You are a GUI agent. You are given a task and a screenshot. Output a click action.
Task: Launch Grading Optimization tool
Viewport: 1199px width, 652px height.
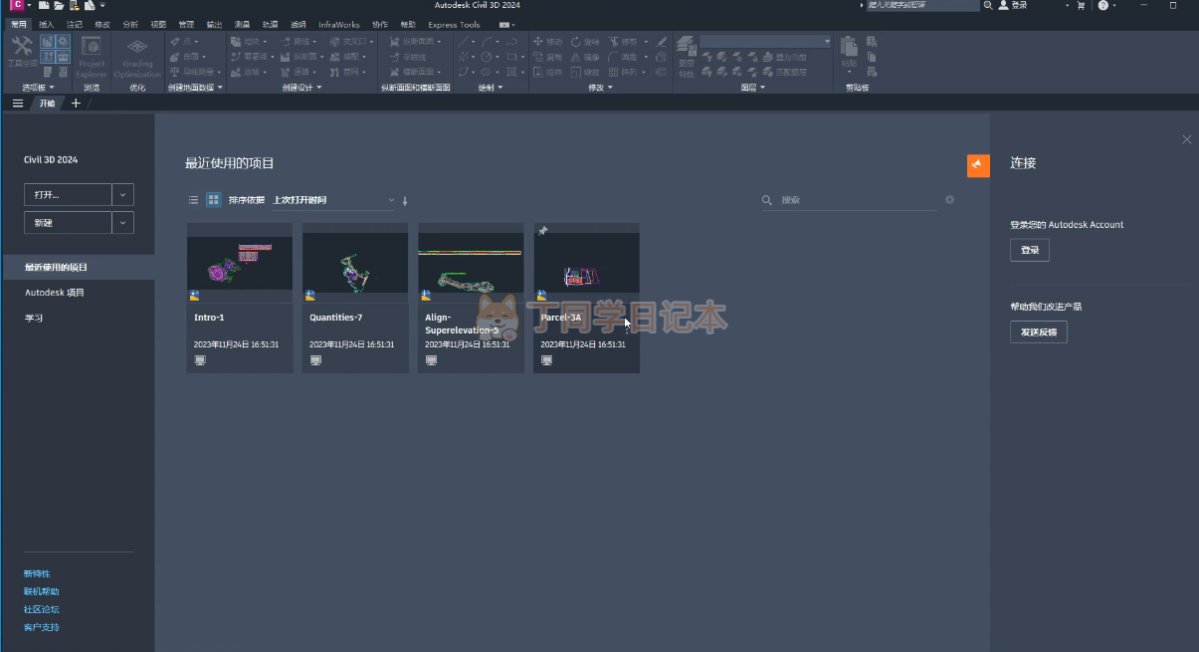137,56
